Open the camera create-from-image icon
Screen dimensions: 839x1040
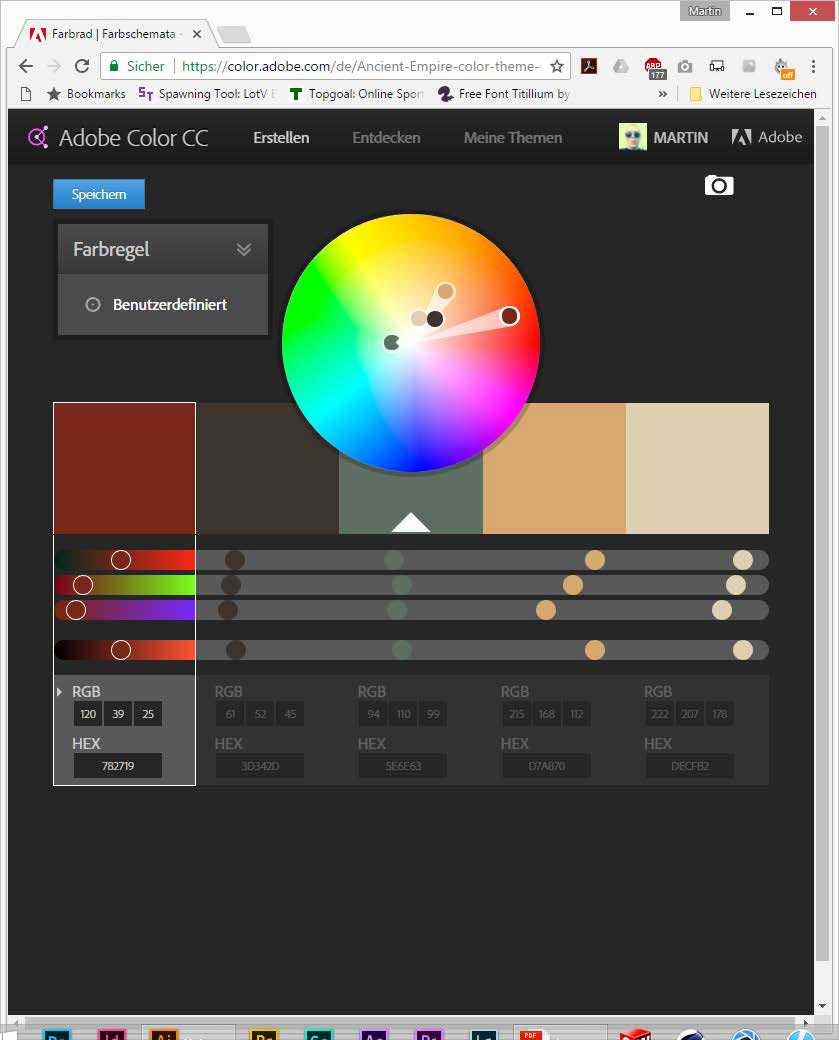coord(719,185)
